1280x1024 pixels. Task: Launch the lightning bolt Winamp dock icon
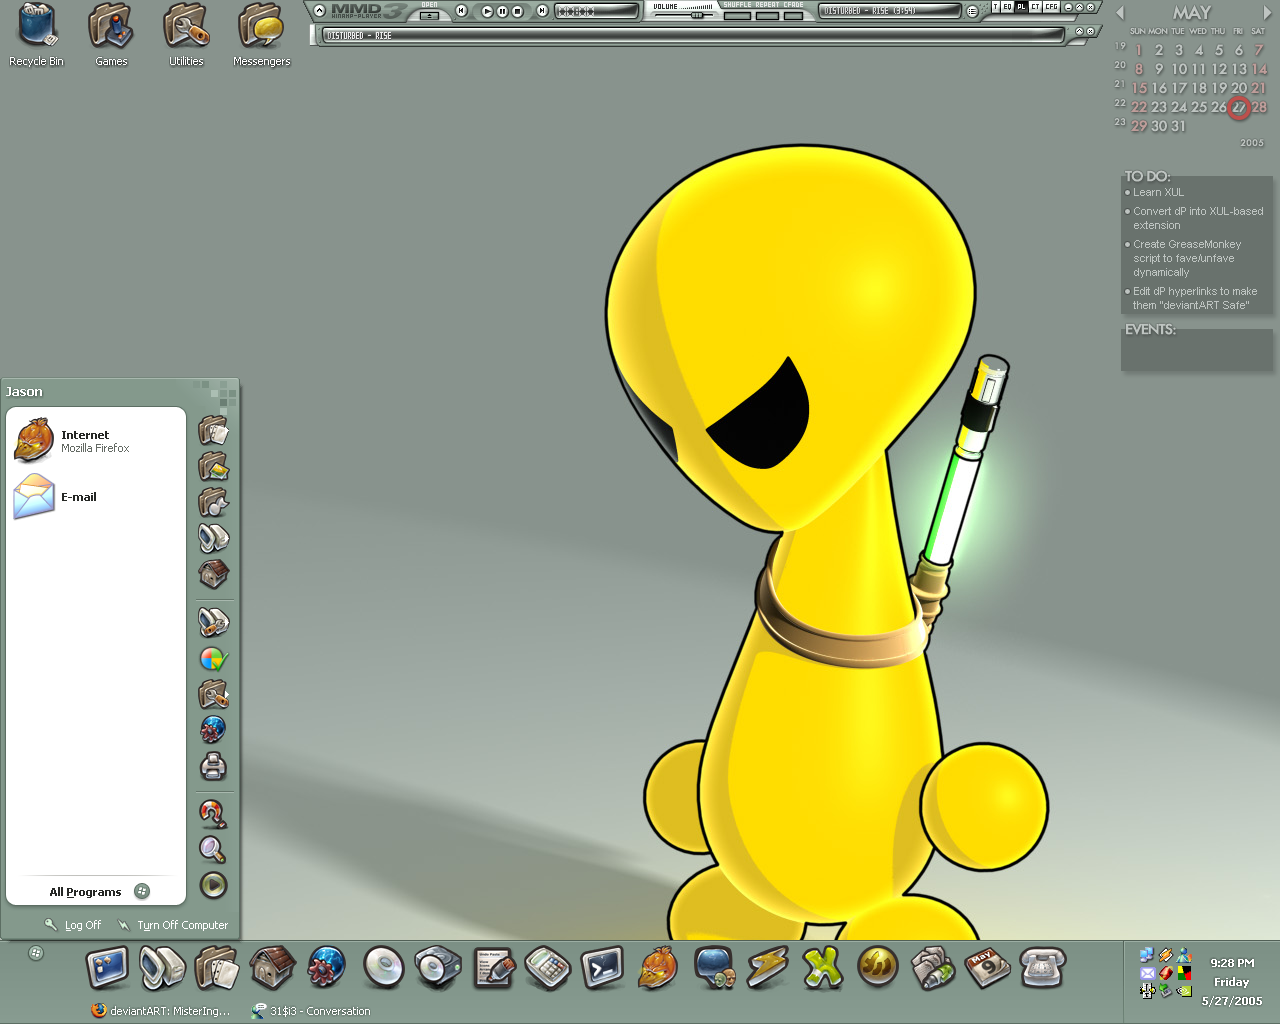point(767,968)
